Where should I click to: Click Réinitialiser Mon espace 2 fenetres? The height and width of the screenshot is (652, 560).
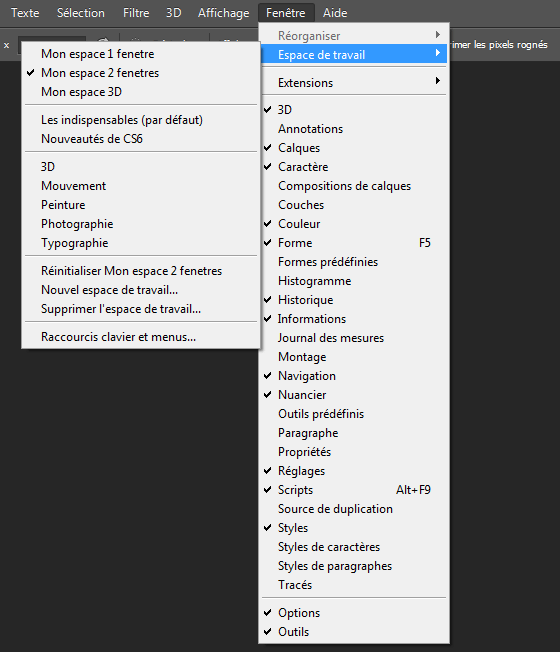141,271
